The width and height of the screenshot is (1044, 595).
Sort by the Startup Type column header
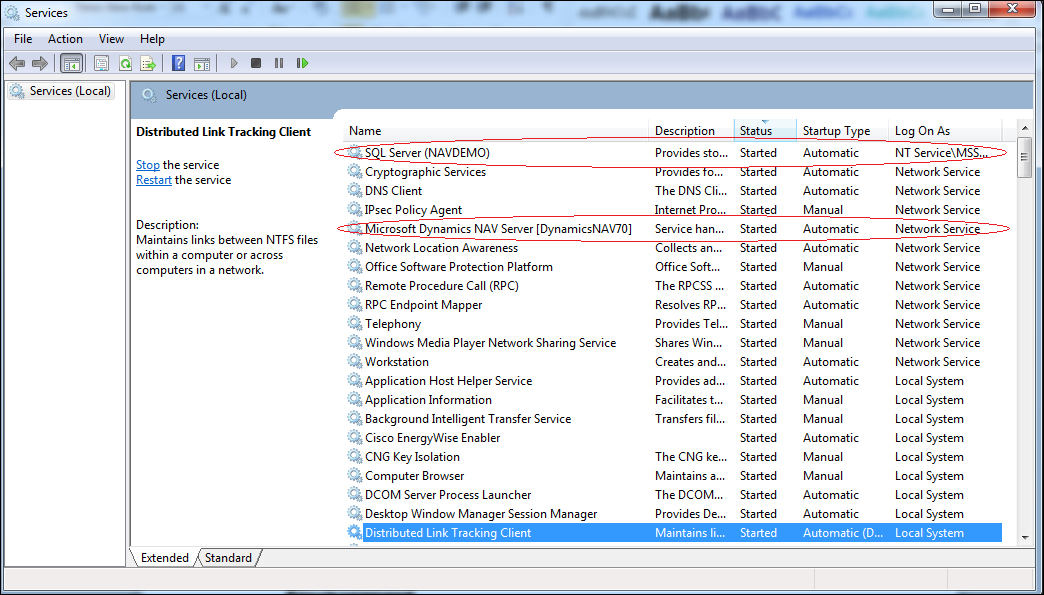tap(842, 130)
